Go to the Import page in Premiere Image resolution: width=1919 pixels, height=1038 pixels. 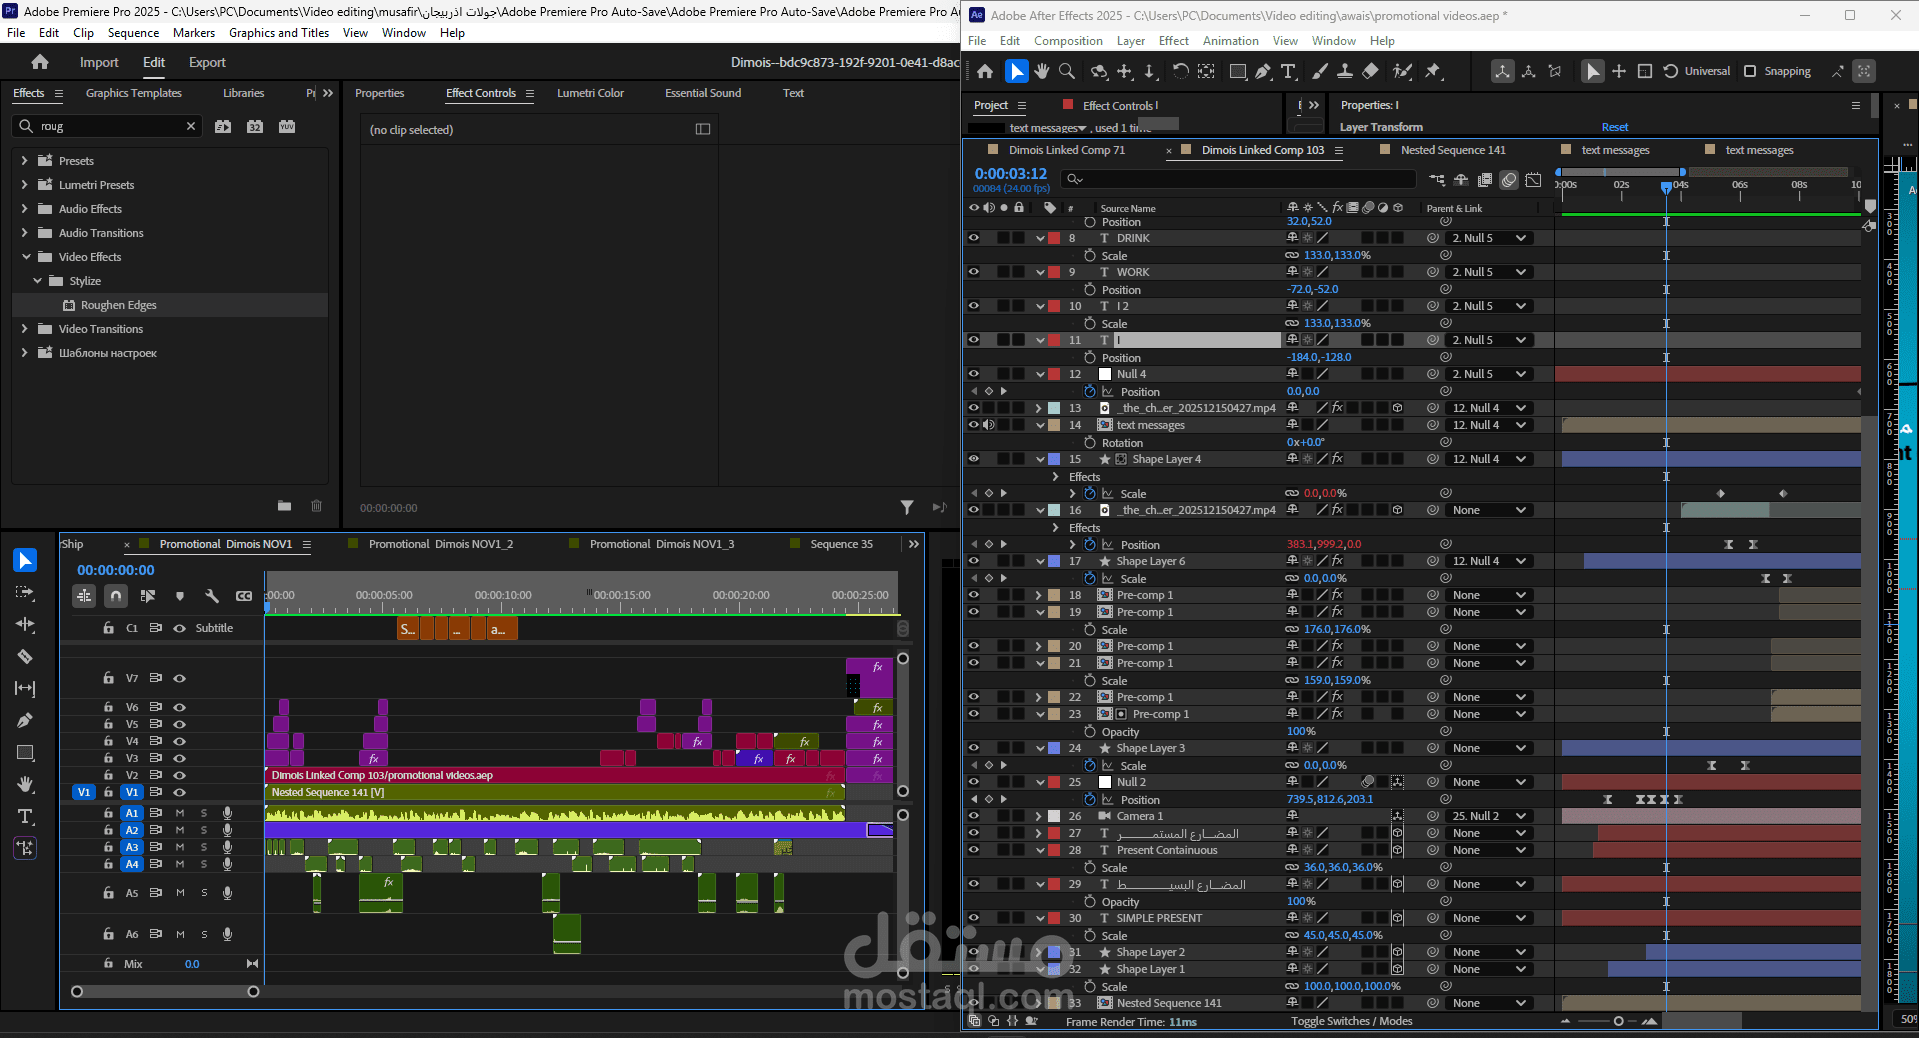(x=99, y=62)
